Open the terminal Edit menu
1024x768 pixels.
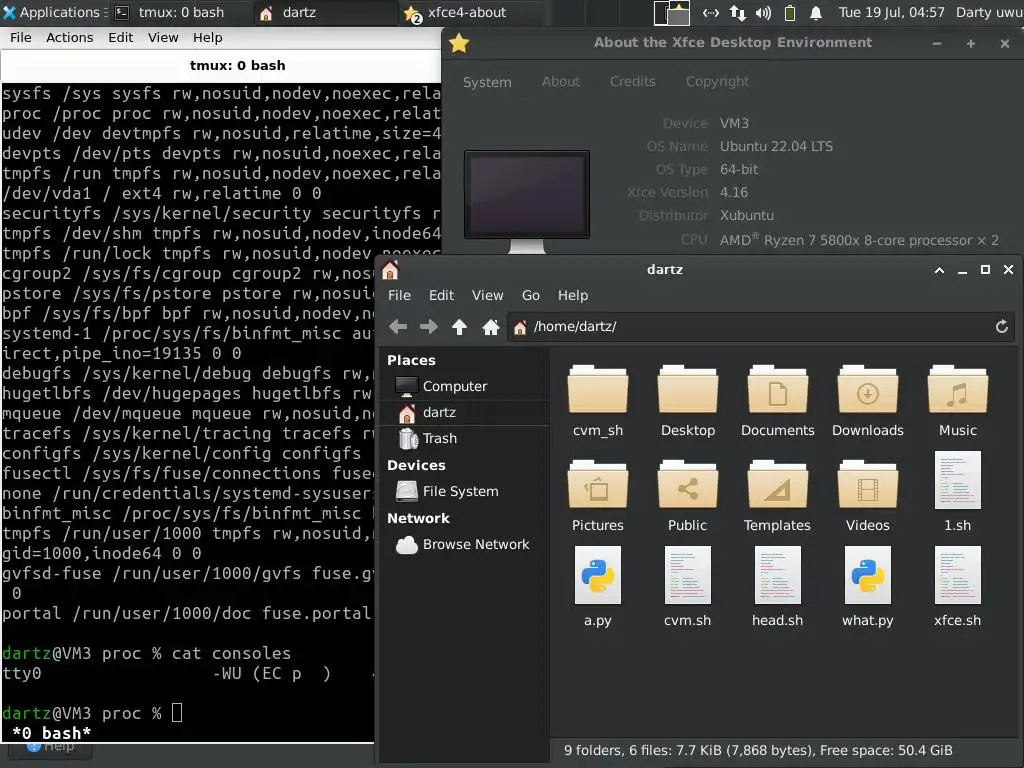point(120,38)
